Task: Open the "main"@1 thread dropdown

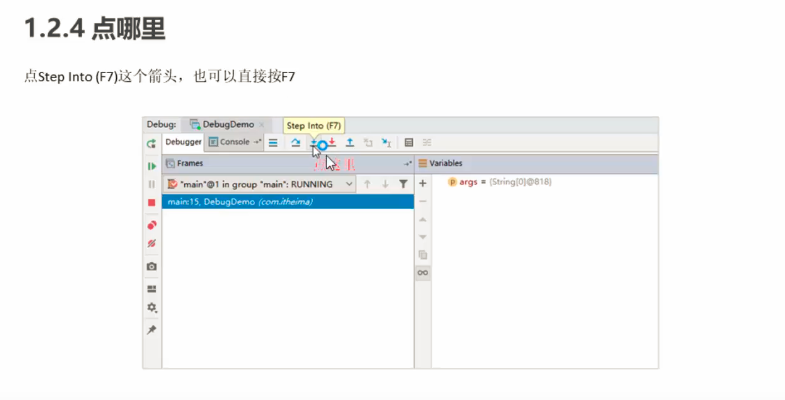Action: [260, 184]
